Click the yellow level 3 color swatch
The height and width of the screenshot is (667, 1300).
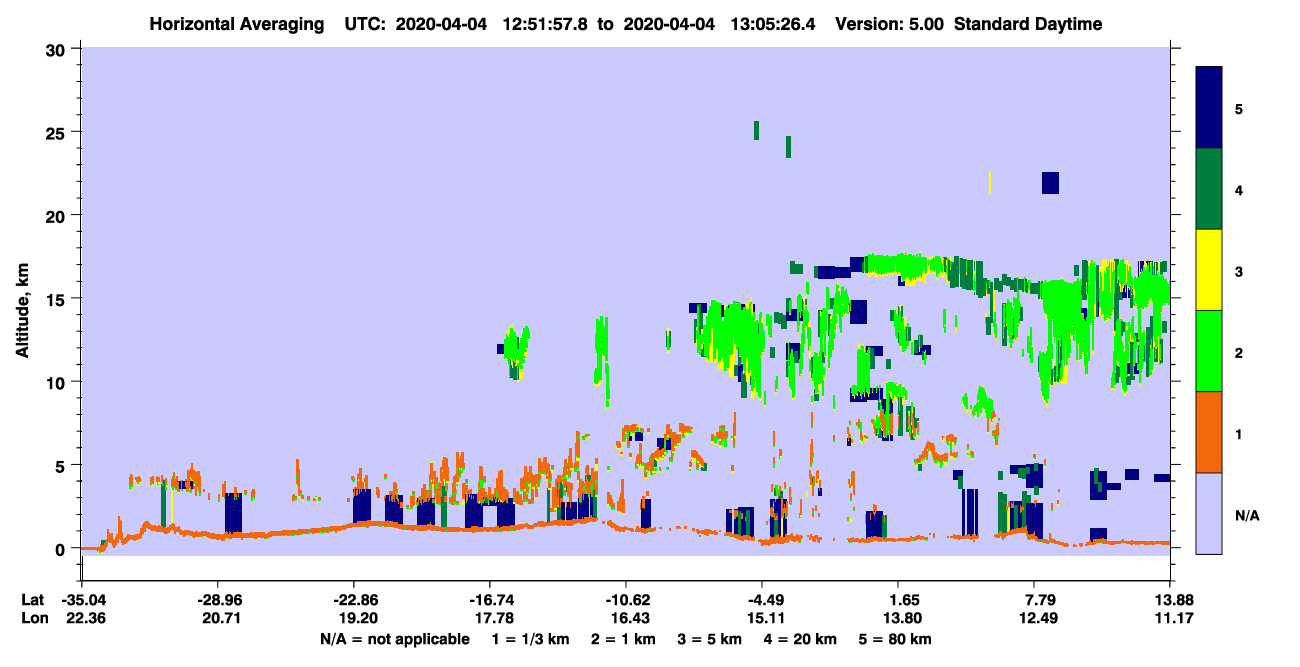click(1209, 270)
